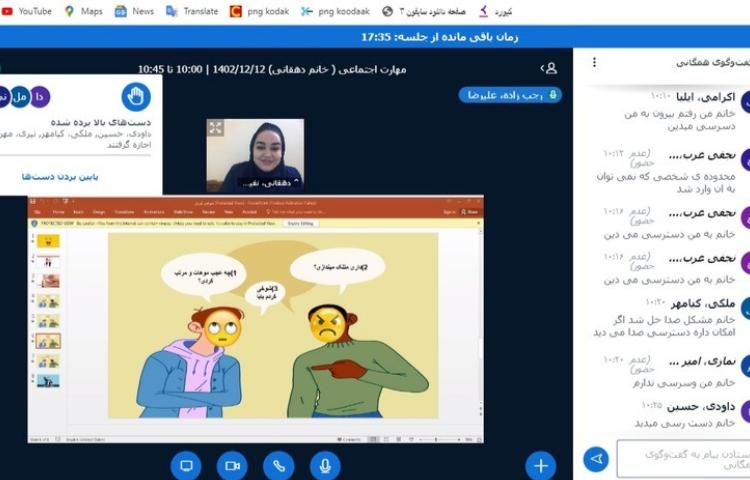Click the microphone button in bottom bar
Viewport: 750px width, 480px height.
(x=323, y=465)
